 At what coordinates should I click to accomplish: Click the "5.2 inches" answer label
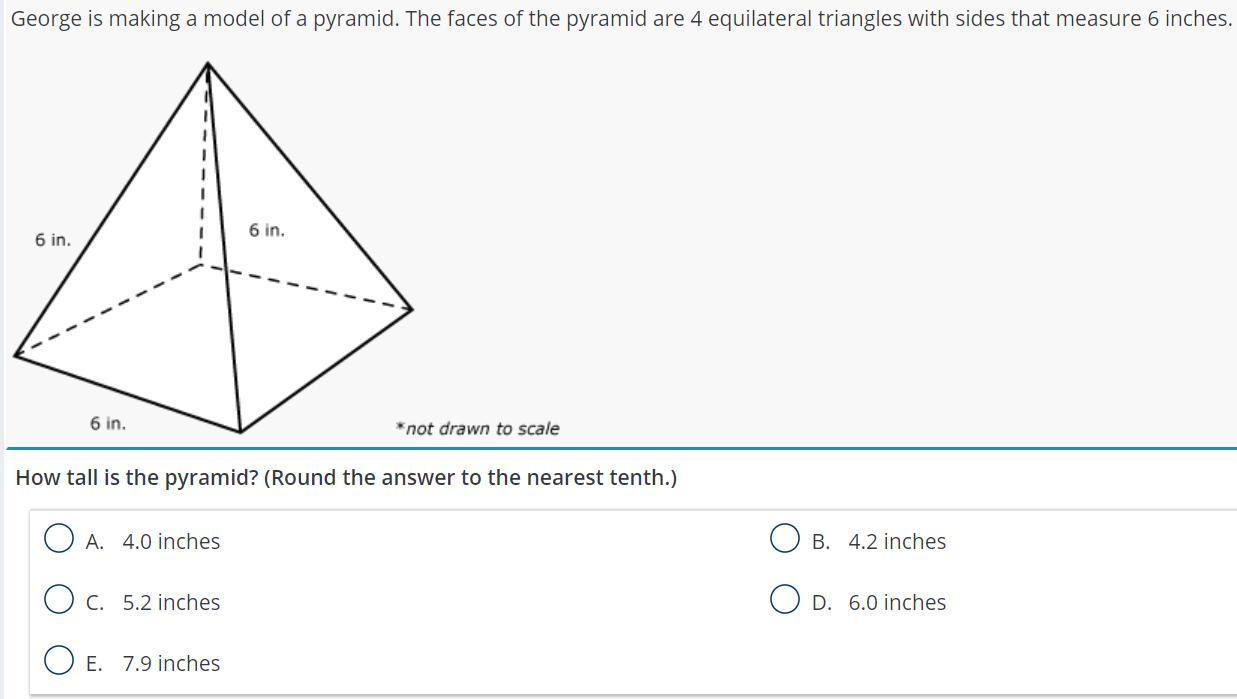coord(171,602)
